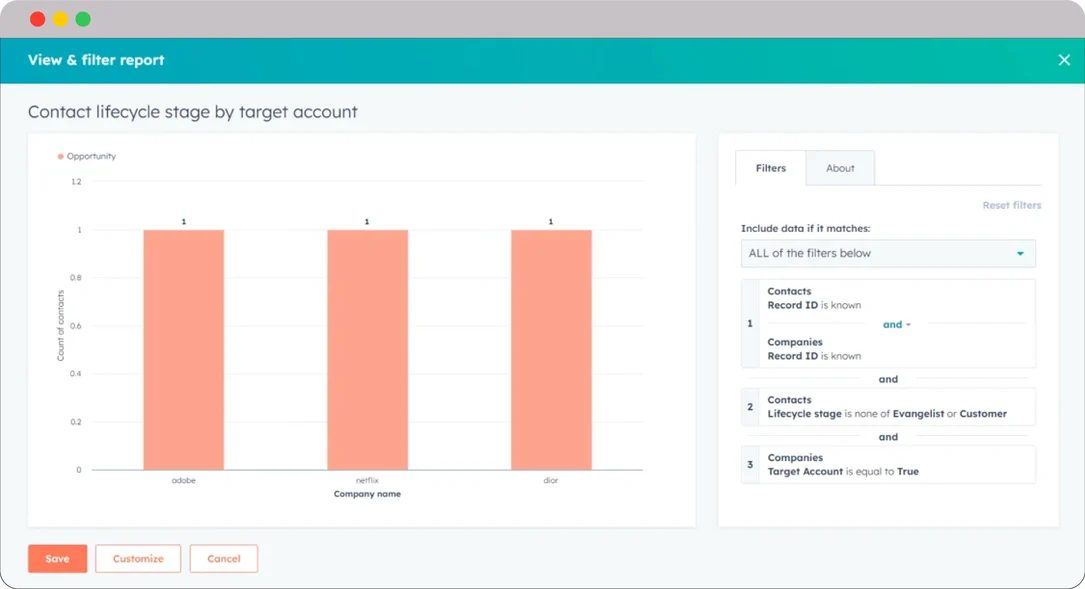Viewport: 1085px width, 589px height.
Task: Click the dior bar in the chart
Action: pos(551,350)
